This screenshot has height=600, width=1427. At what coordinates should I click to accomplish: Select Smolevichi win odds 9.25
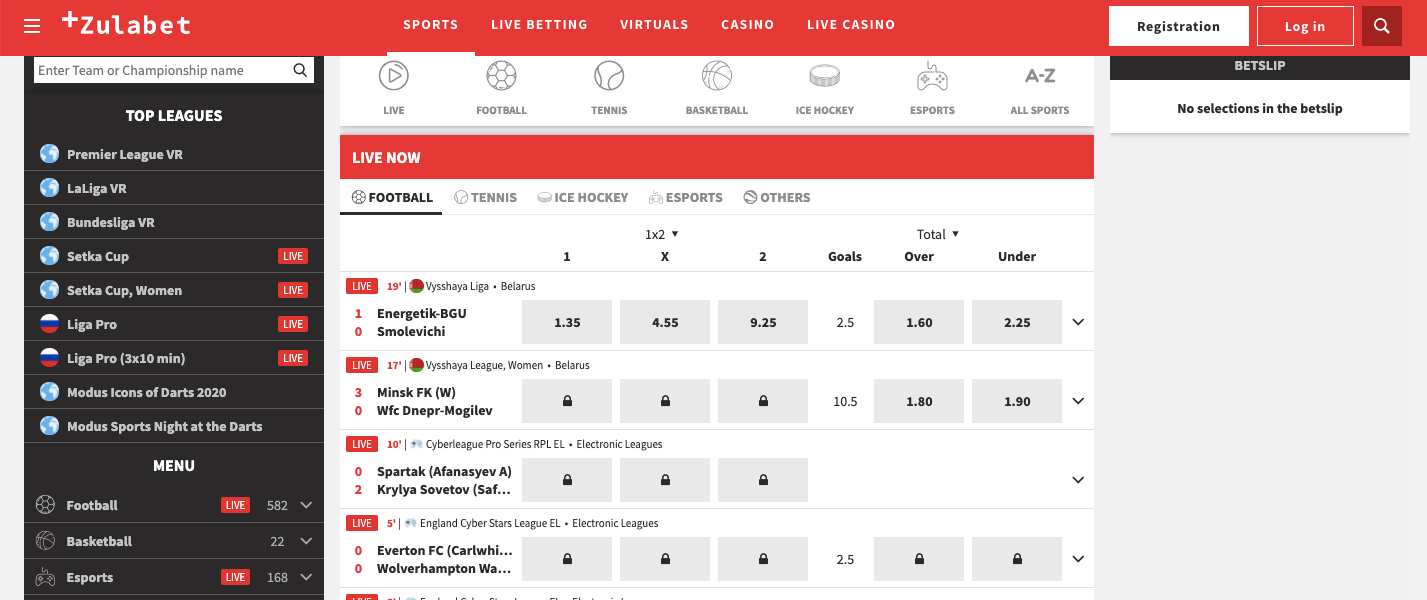(x=763, y=322)
